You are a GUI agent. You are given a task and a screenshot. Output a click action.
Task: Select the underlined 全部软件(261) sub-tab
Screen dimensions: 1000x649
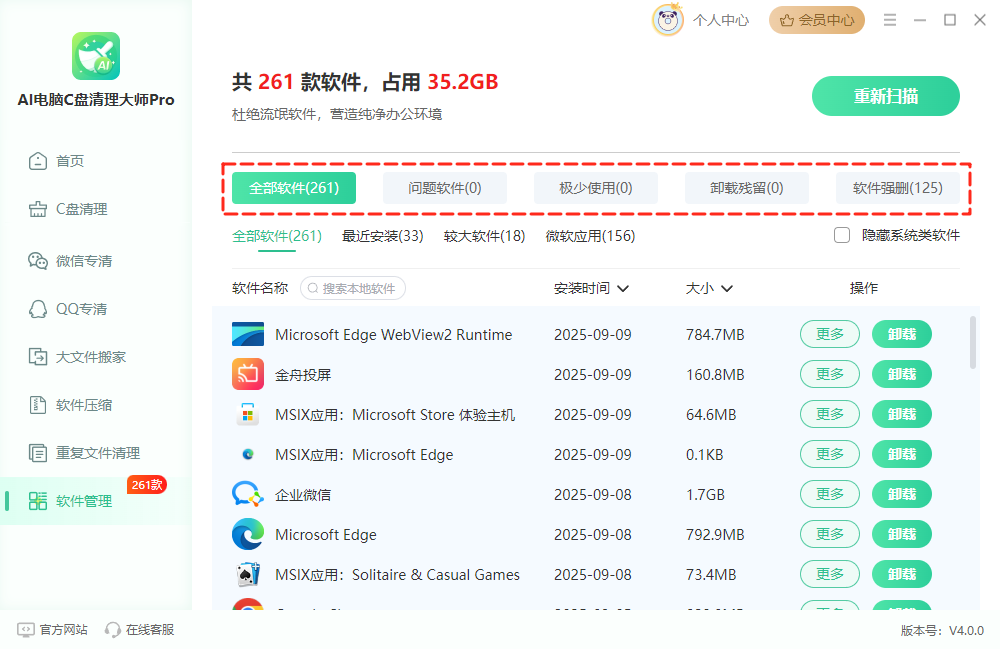tap(277, 236)
